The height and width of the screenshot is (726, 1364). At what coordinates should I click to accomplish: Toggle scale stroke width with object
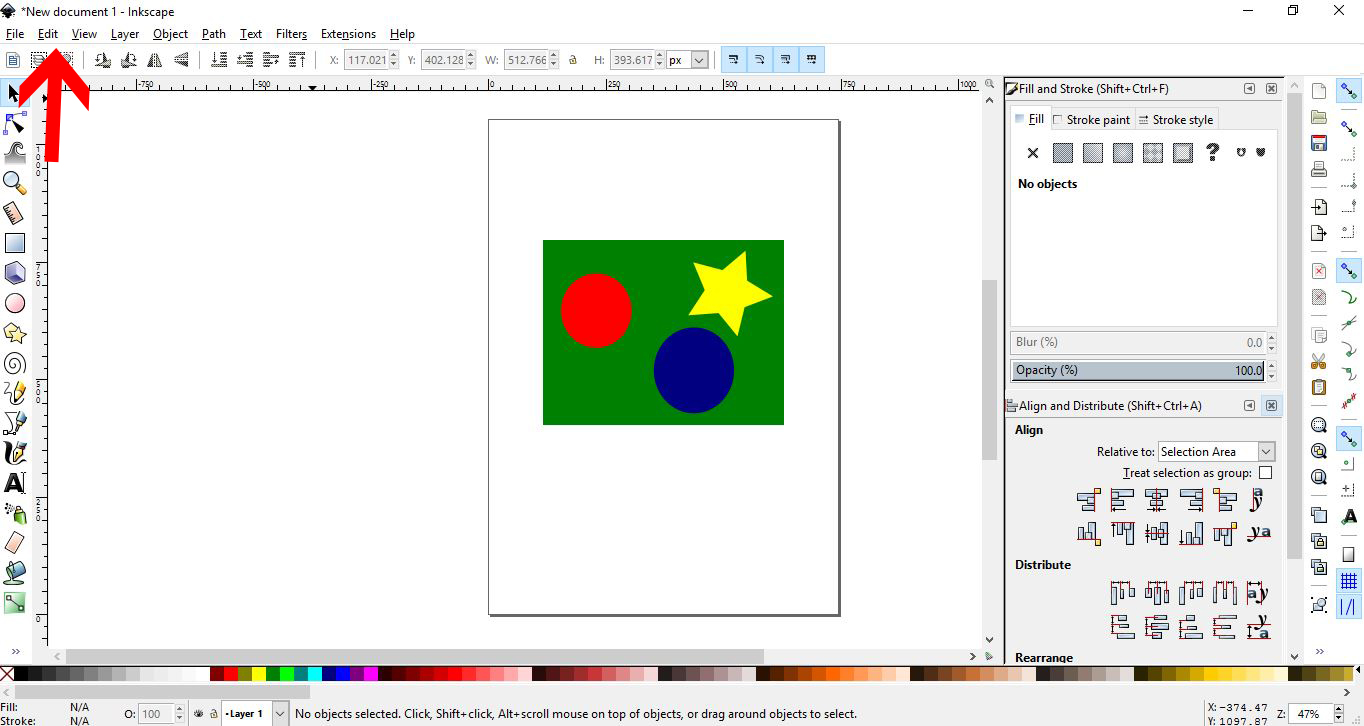(x=734, y=60)
